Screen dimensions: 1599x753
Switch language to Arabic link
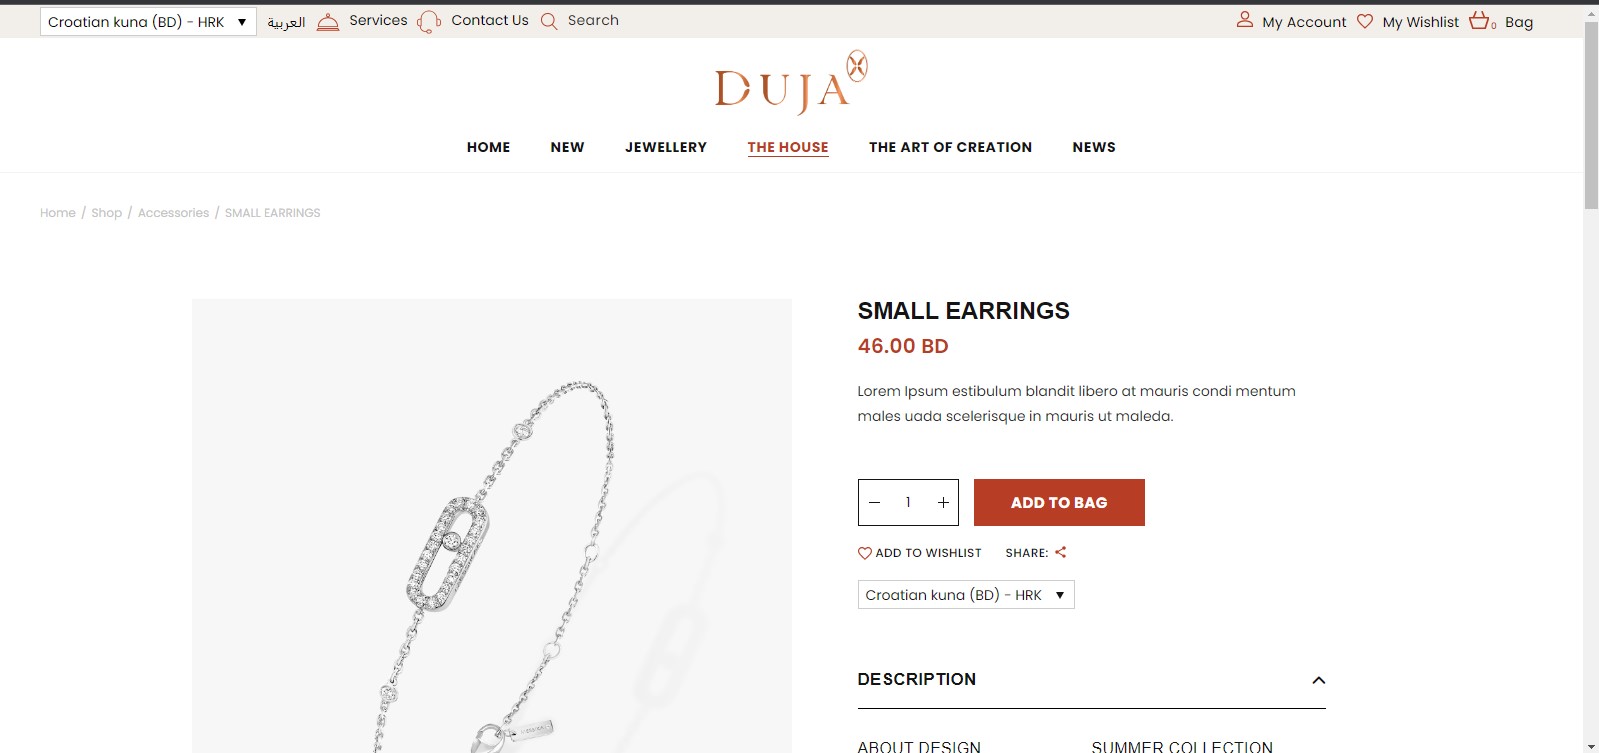click(x=286, y=22)
